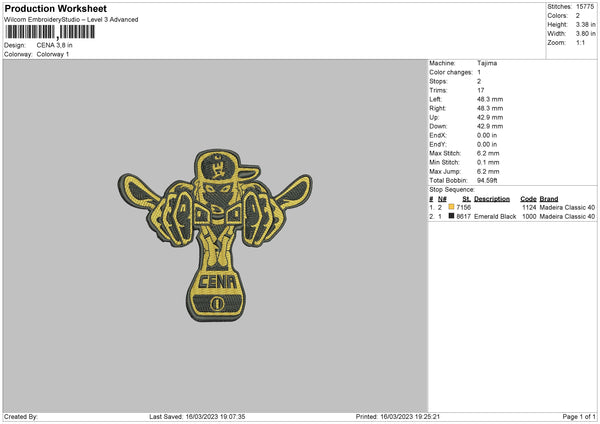This screenshot has width=600, height=424.
Task: Click the EndX value 0.00 in
Action: pos(487,135)
